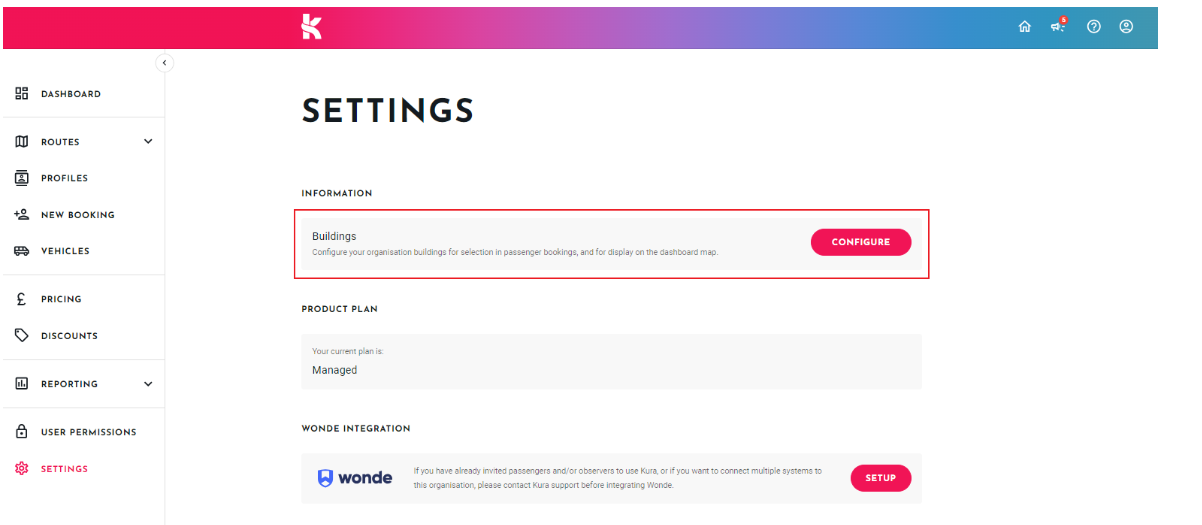Click the Wonde logo
Screen dimensions: 1202x525
tap(355, 478)
